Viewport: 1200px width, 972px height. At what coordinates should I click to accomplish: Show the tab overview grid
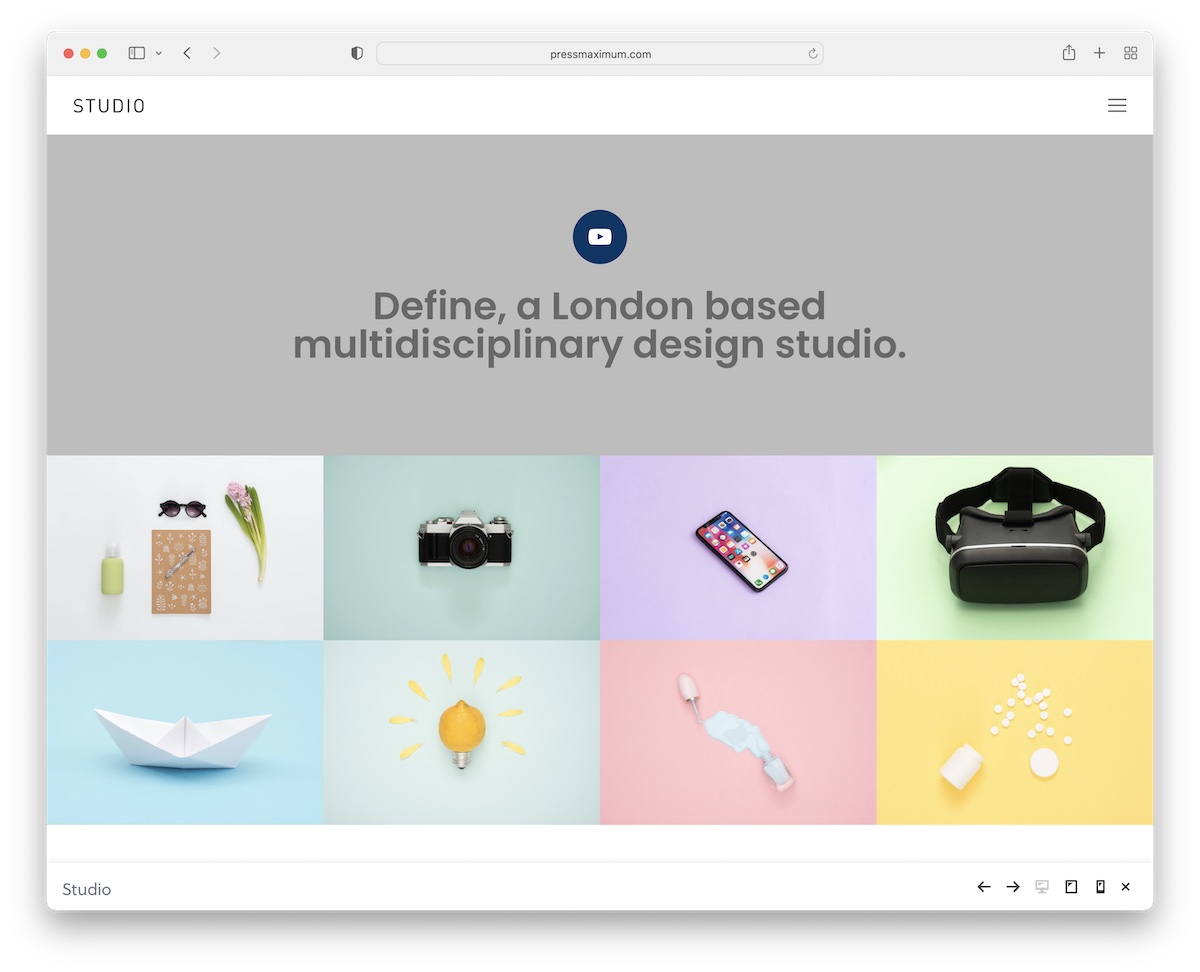1131,53
